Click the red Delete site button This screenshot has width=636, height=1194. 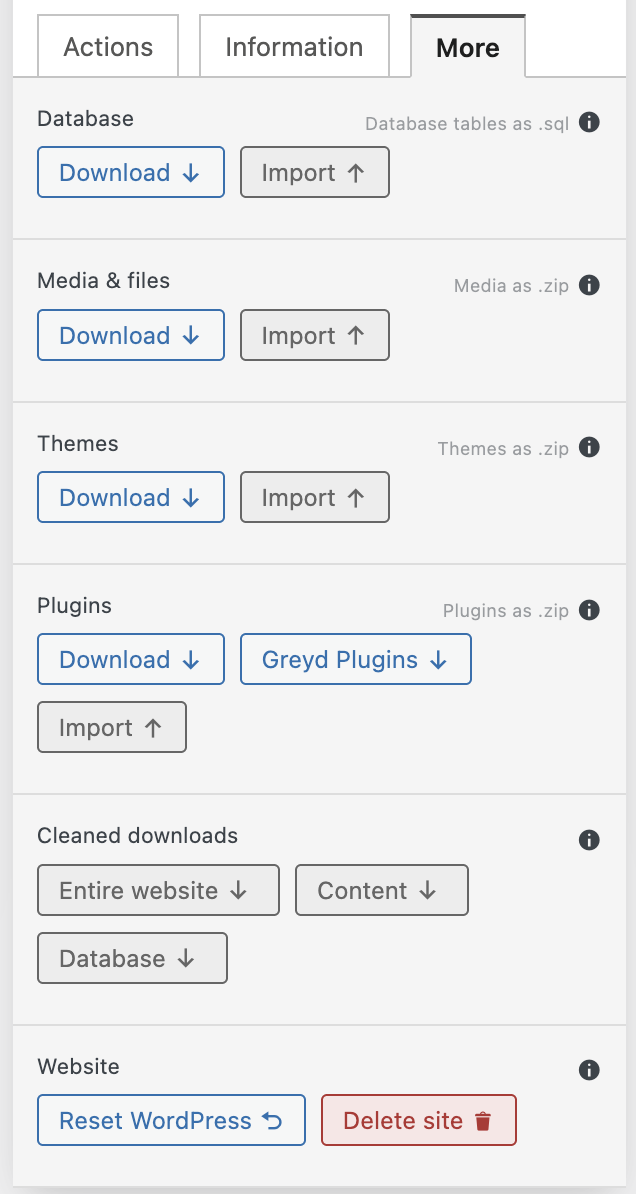(418, 1121)
